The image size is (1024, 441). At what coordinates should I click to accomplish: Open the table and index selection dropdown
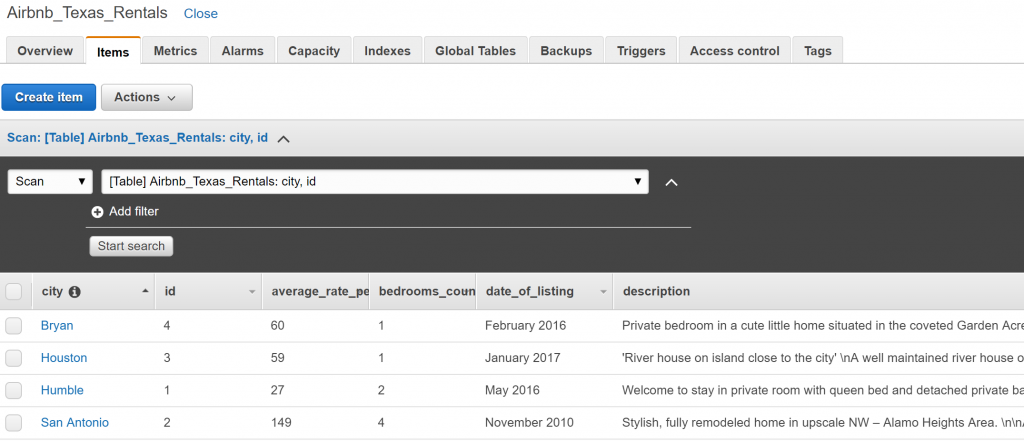pos(375,182)
